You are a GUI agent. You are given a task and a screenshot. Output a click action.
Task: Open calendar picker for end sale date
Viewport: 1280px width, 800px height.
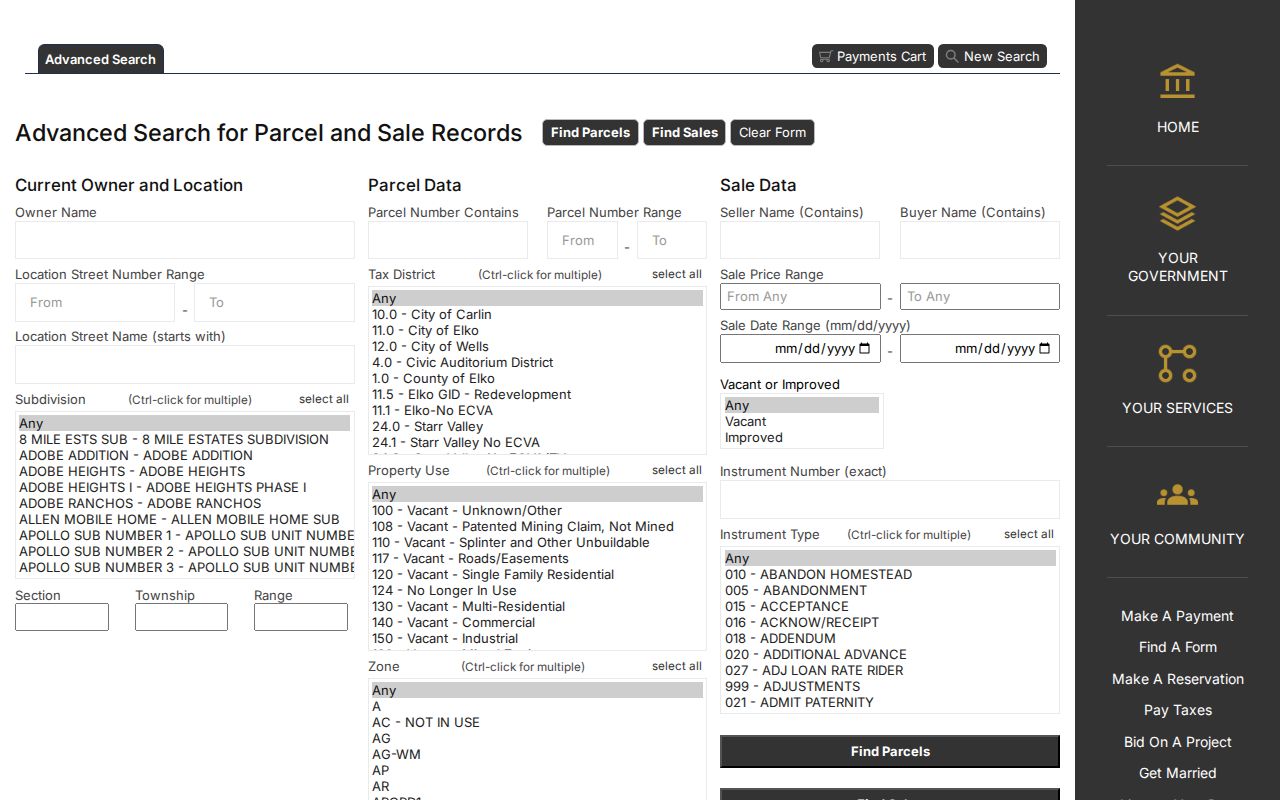(x=1045, y=349)
